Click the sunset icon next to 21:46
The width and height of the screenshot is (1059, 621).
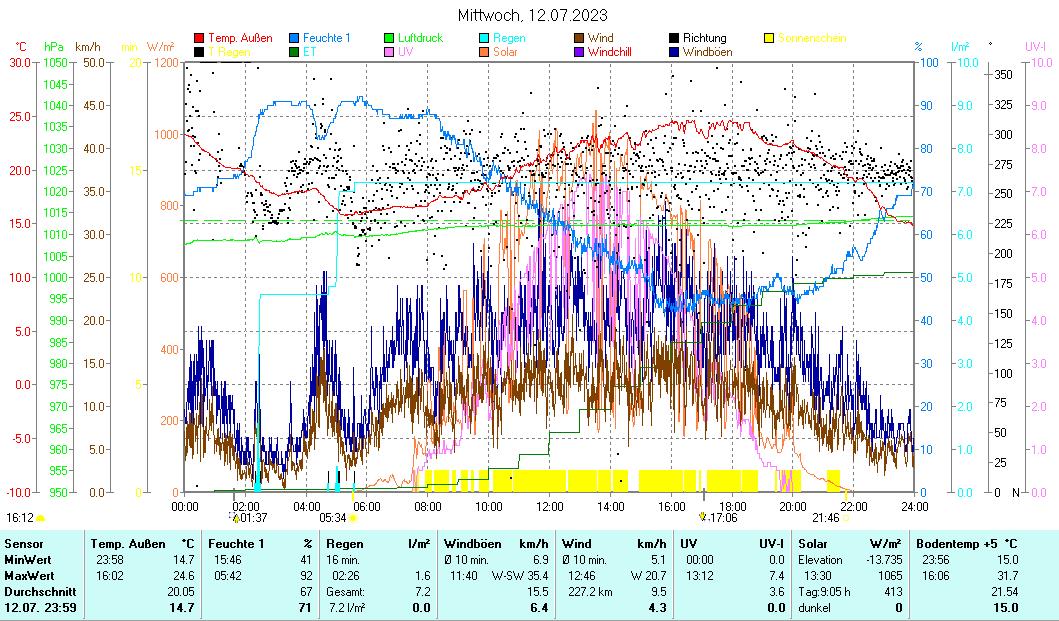[846, 518]
